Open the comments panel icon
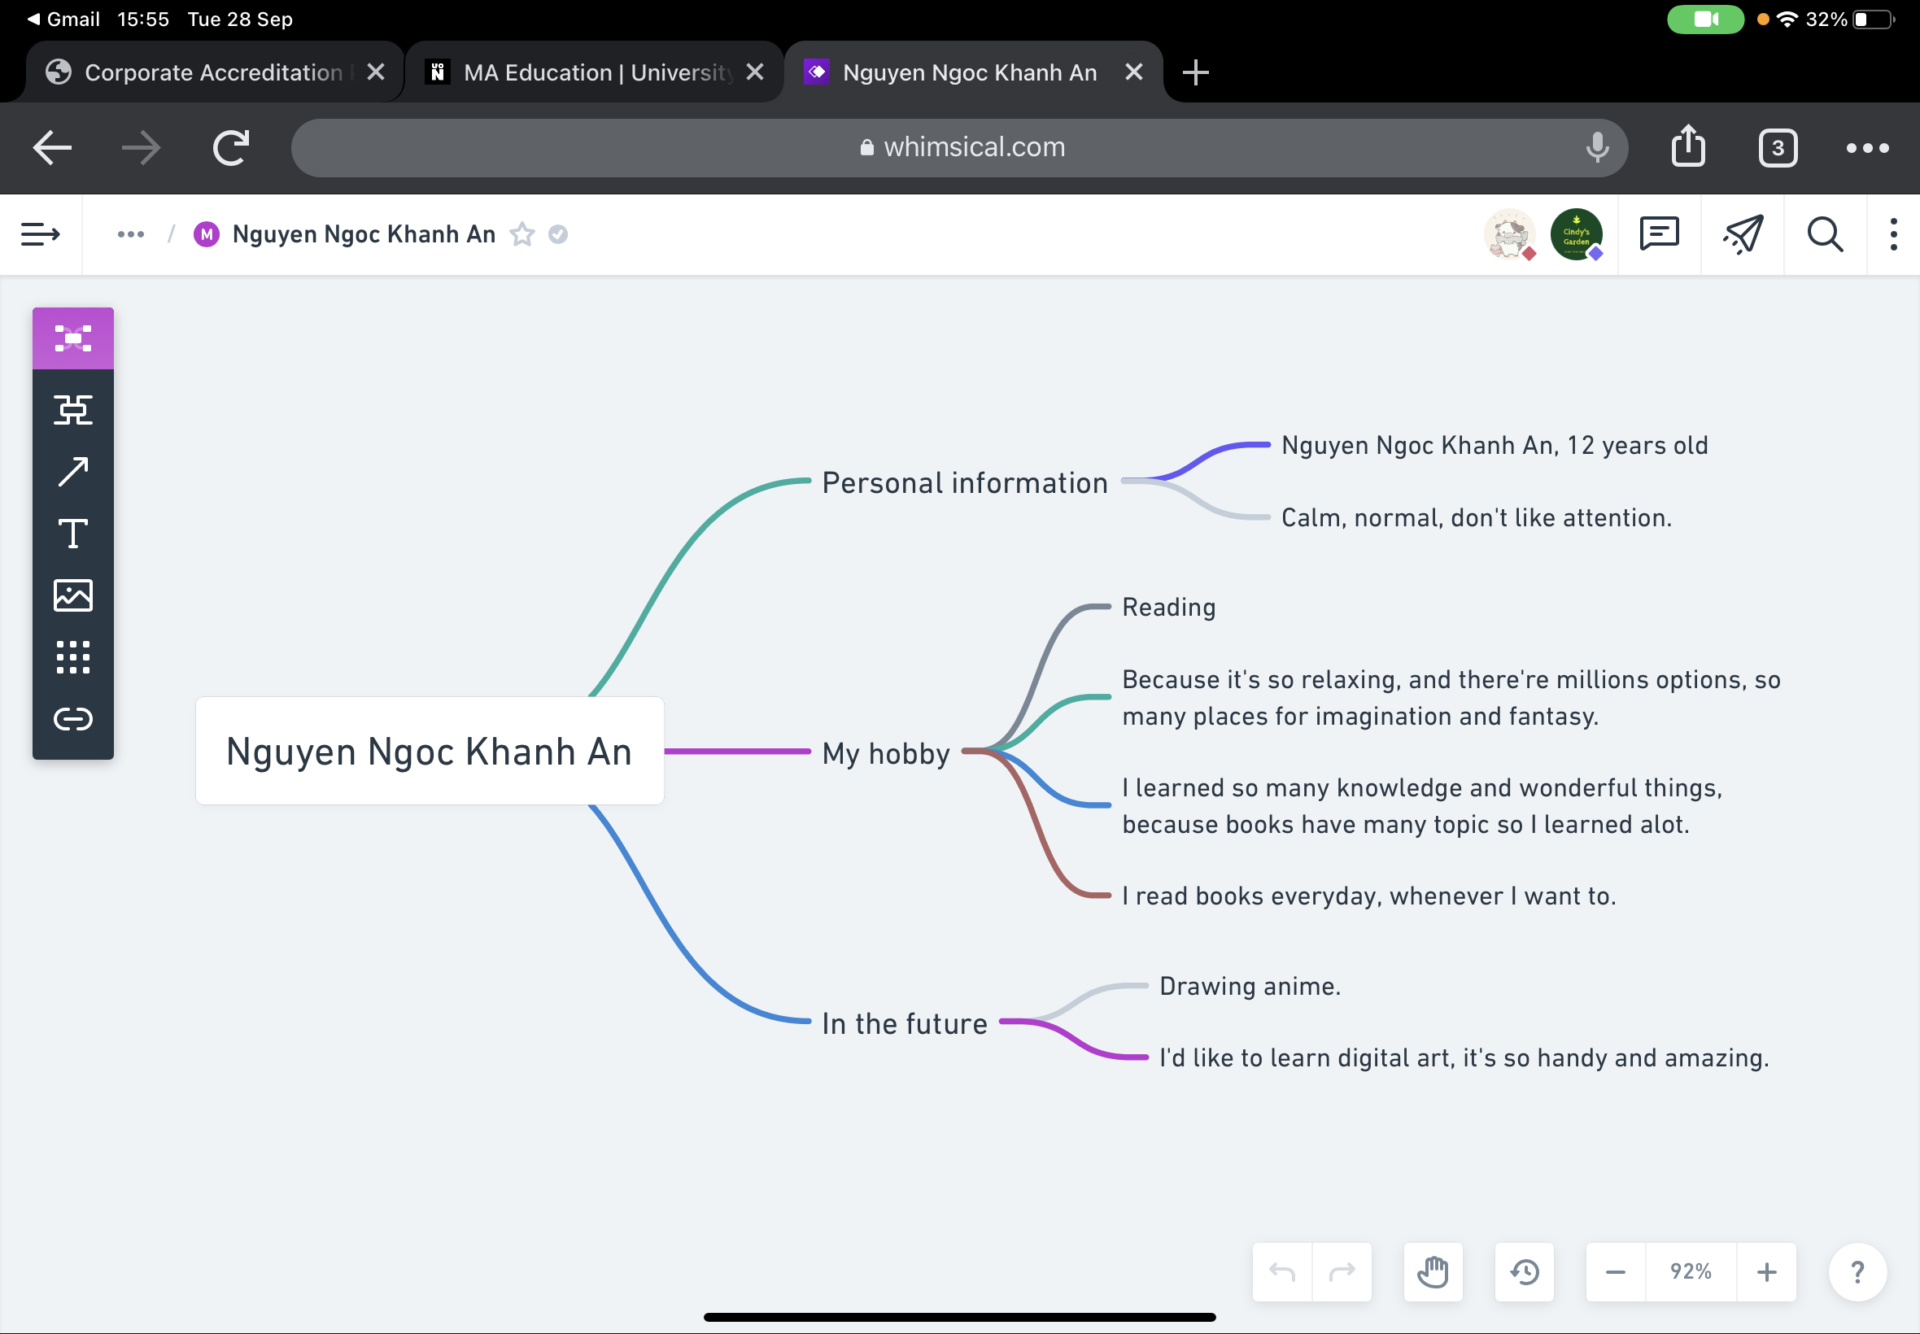Image resolution: width=1920 pixels, height=1334 pixels. (x=1659, y=234)
